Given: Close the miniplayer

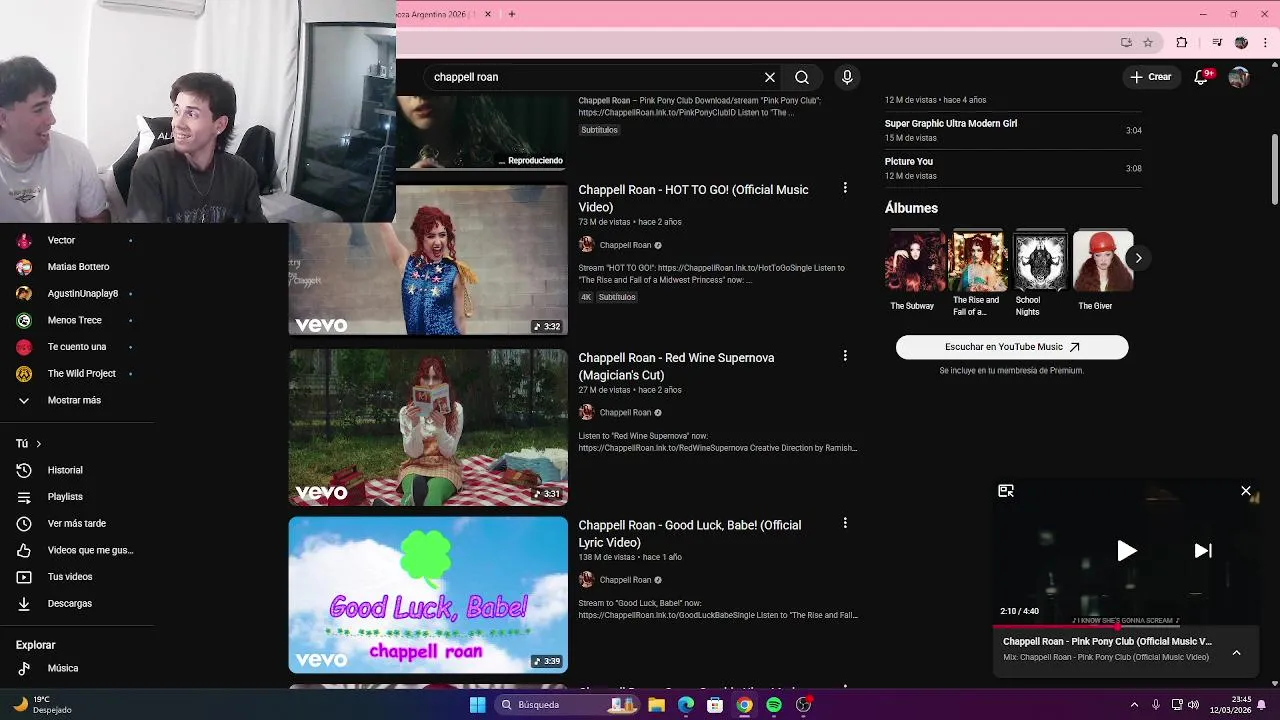Looking at the screenshot, I should (x=1246, y=491).
